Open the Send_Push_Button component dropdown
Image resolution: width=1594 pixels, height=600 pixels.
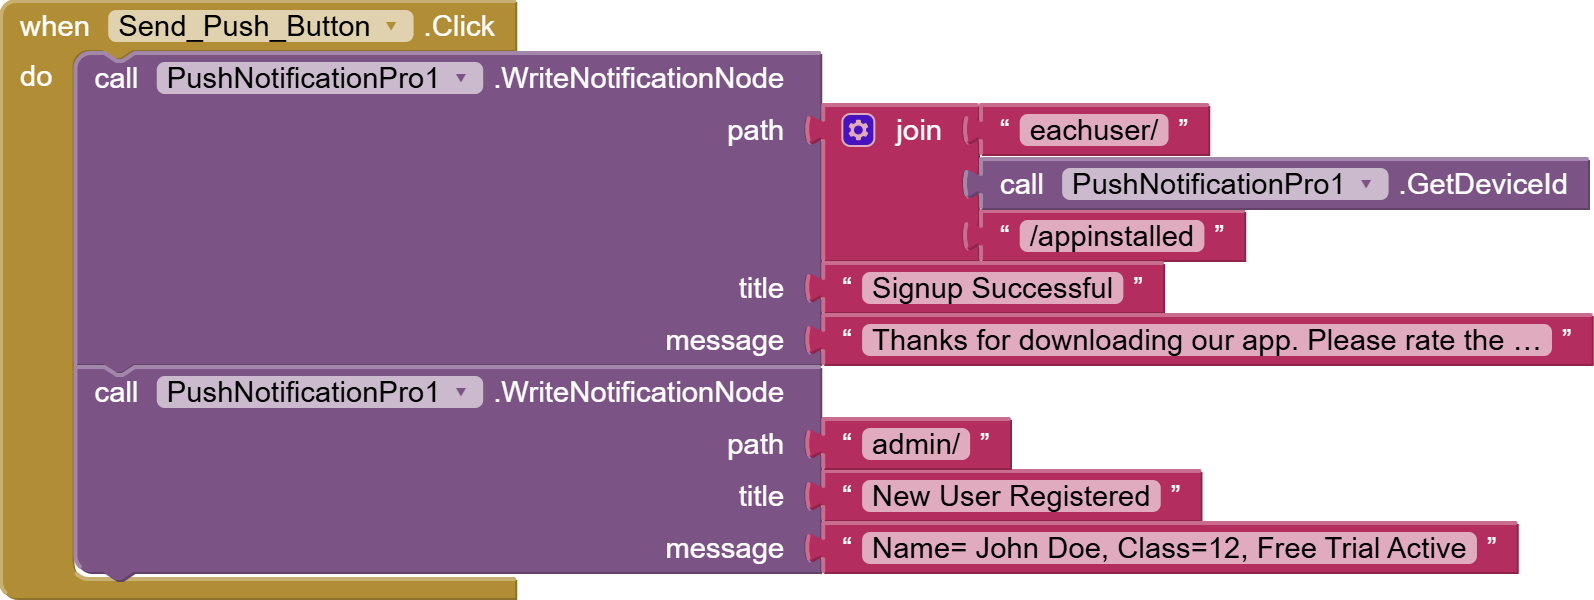[x=391, y=26]
